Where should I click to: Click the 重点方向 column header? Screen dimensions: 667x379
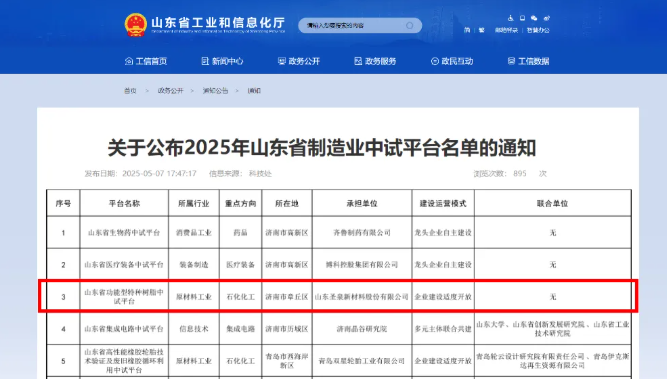(x=240, y=203)
